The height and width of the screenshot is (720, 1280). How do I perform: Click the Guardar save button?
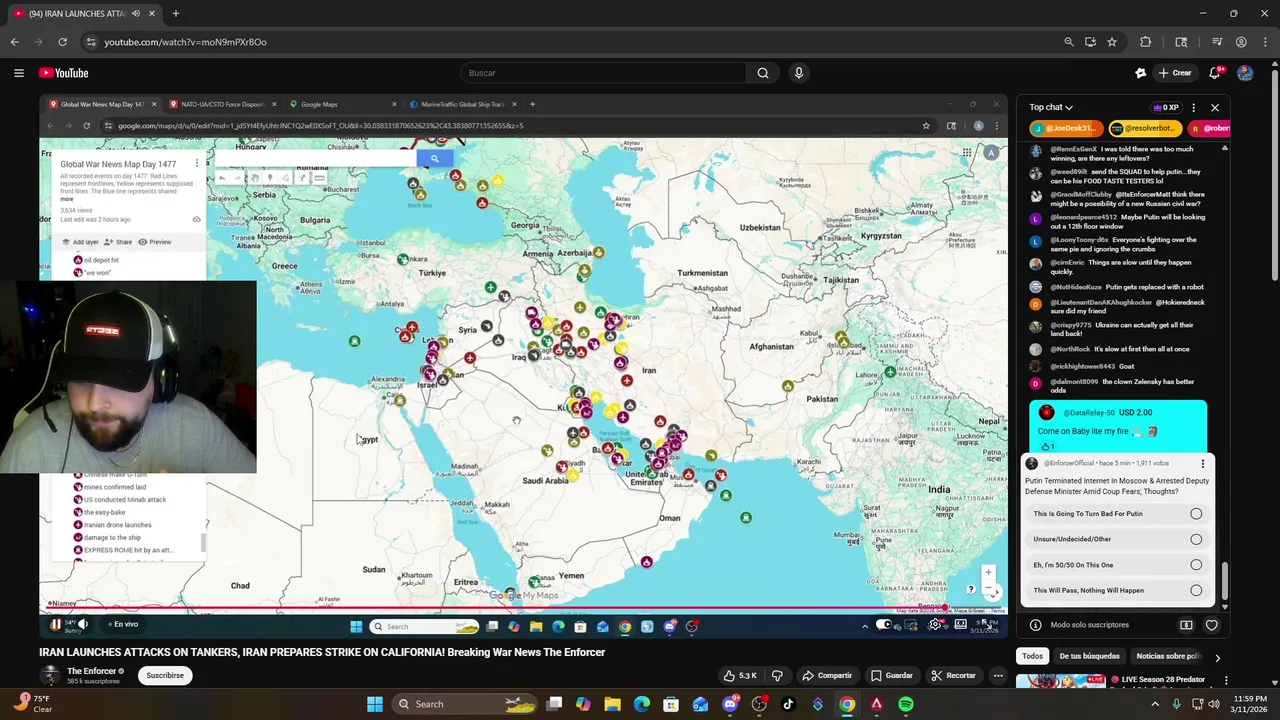pyautogui.click(x=891, y=676)
